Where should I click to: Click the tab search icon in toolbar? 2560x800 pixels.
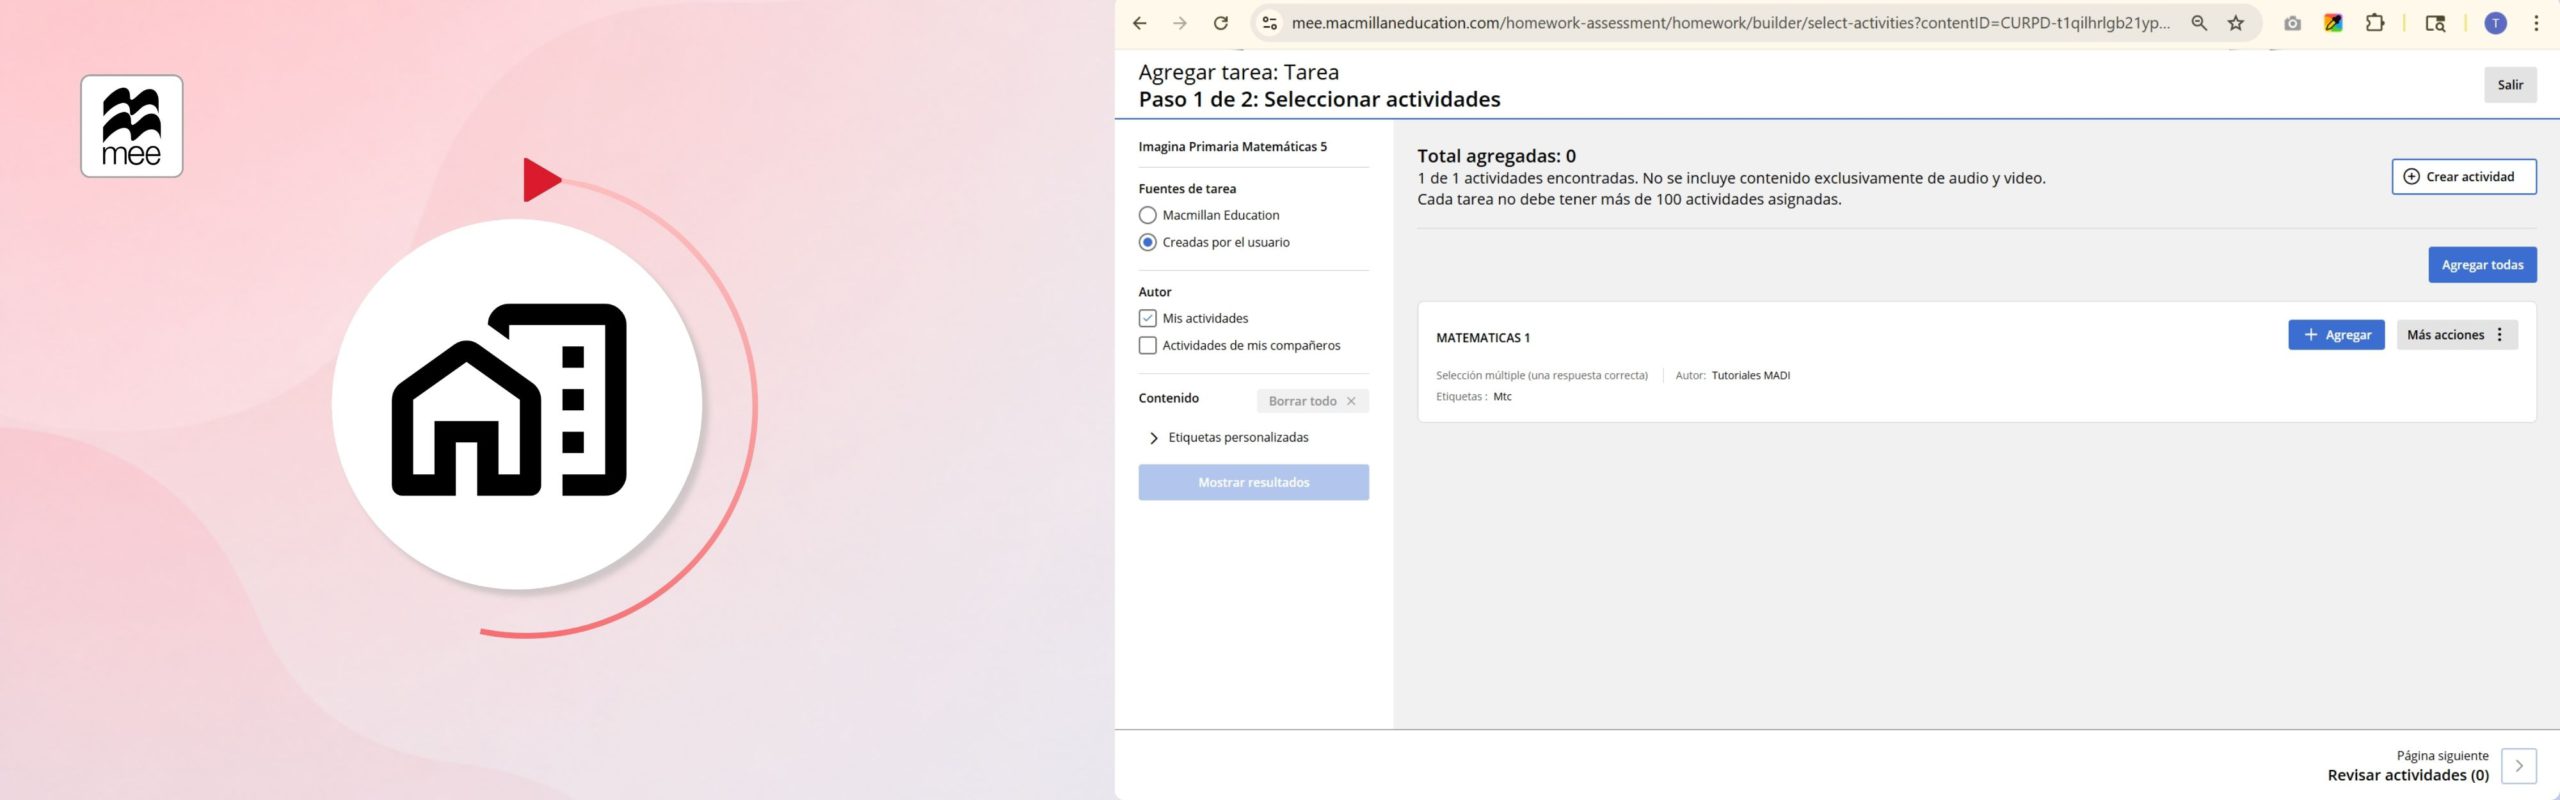tap(2435, 23)
